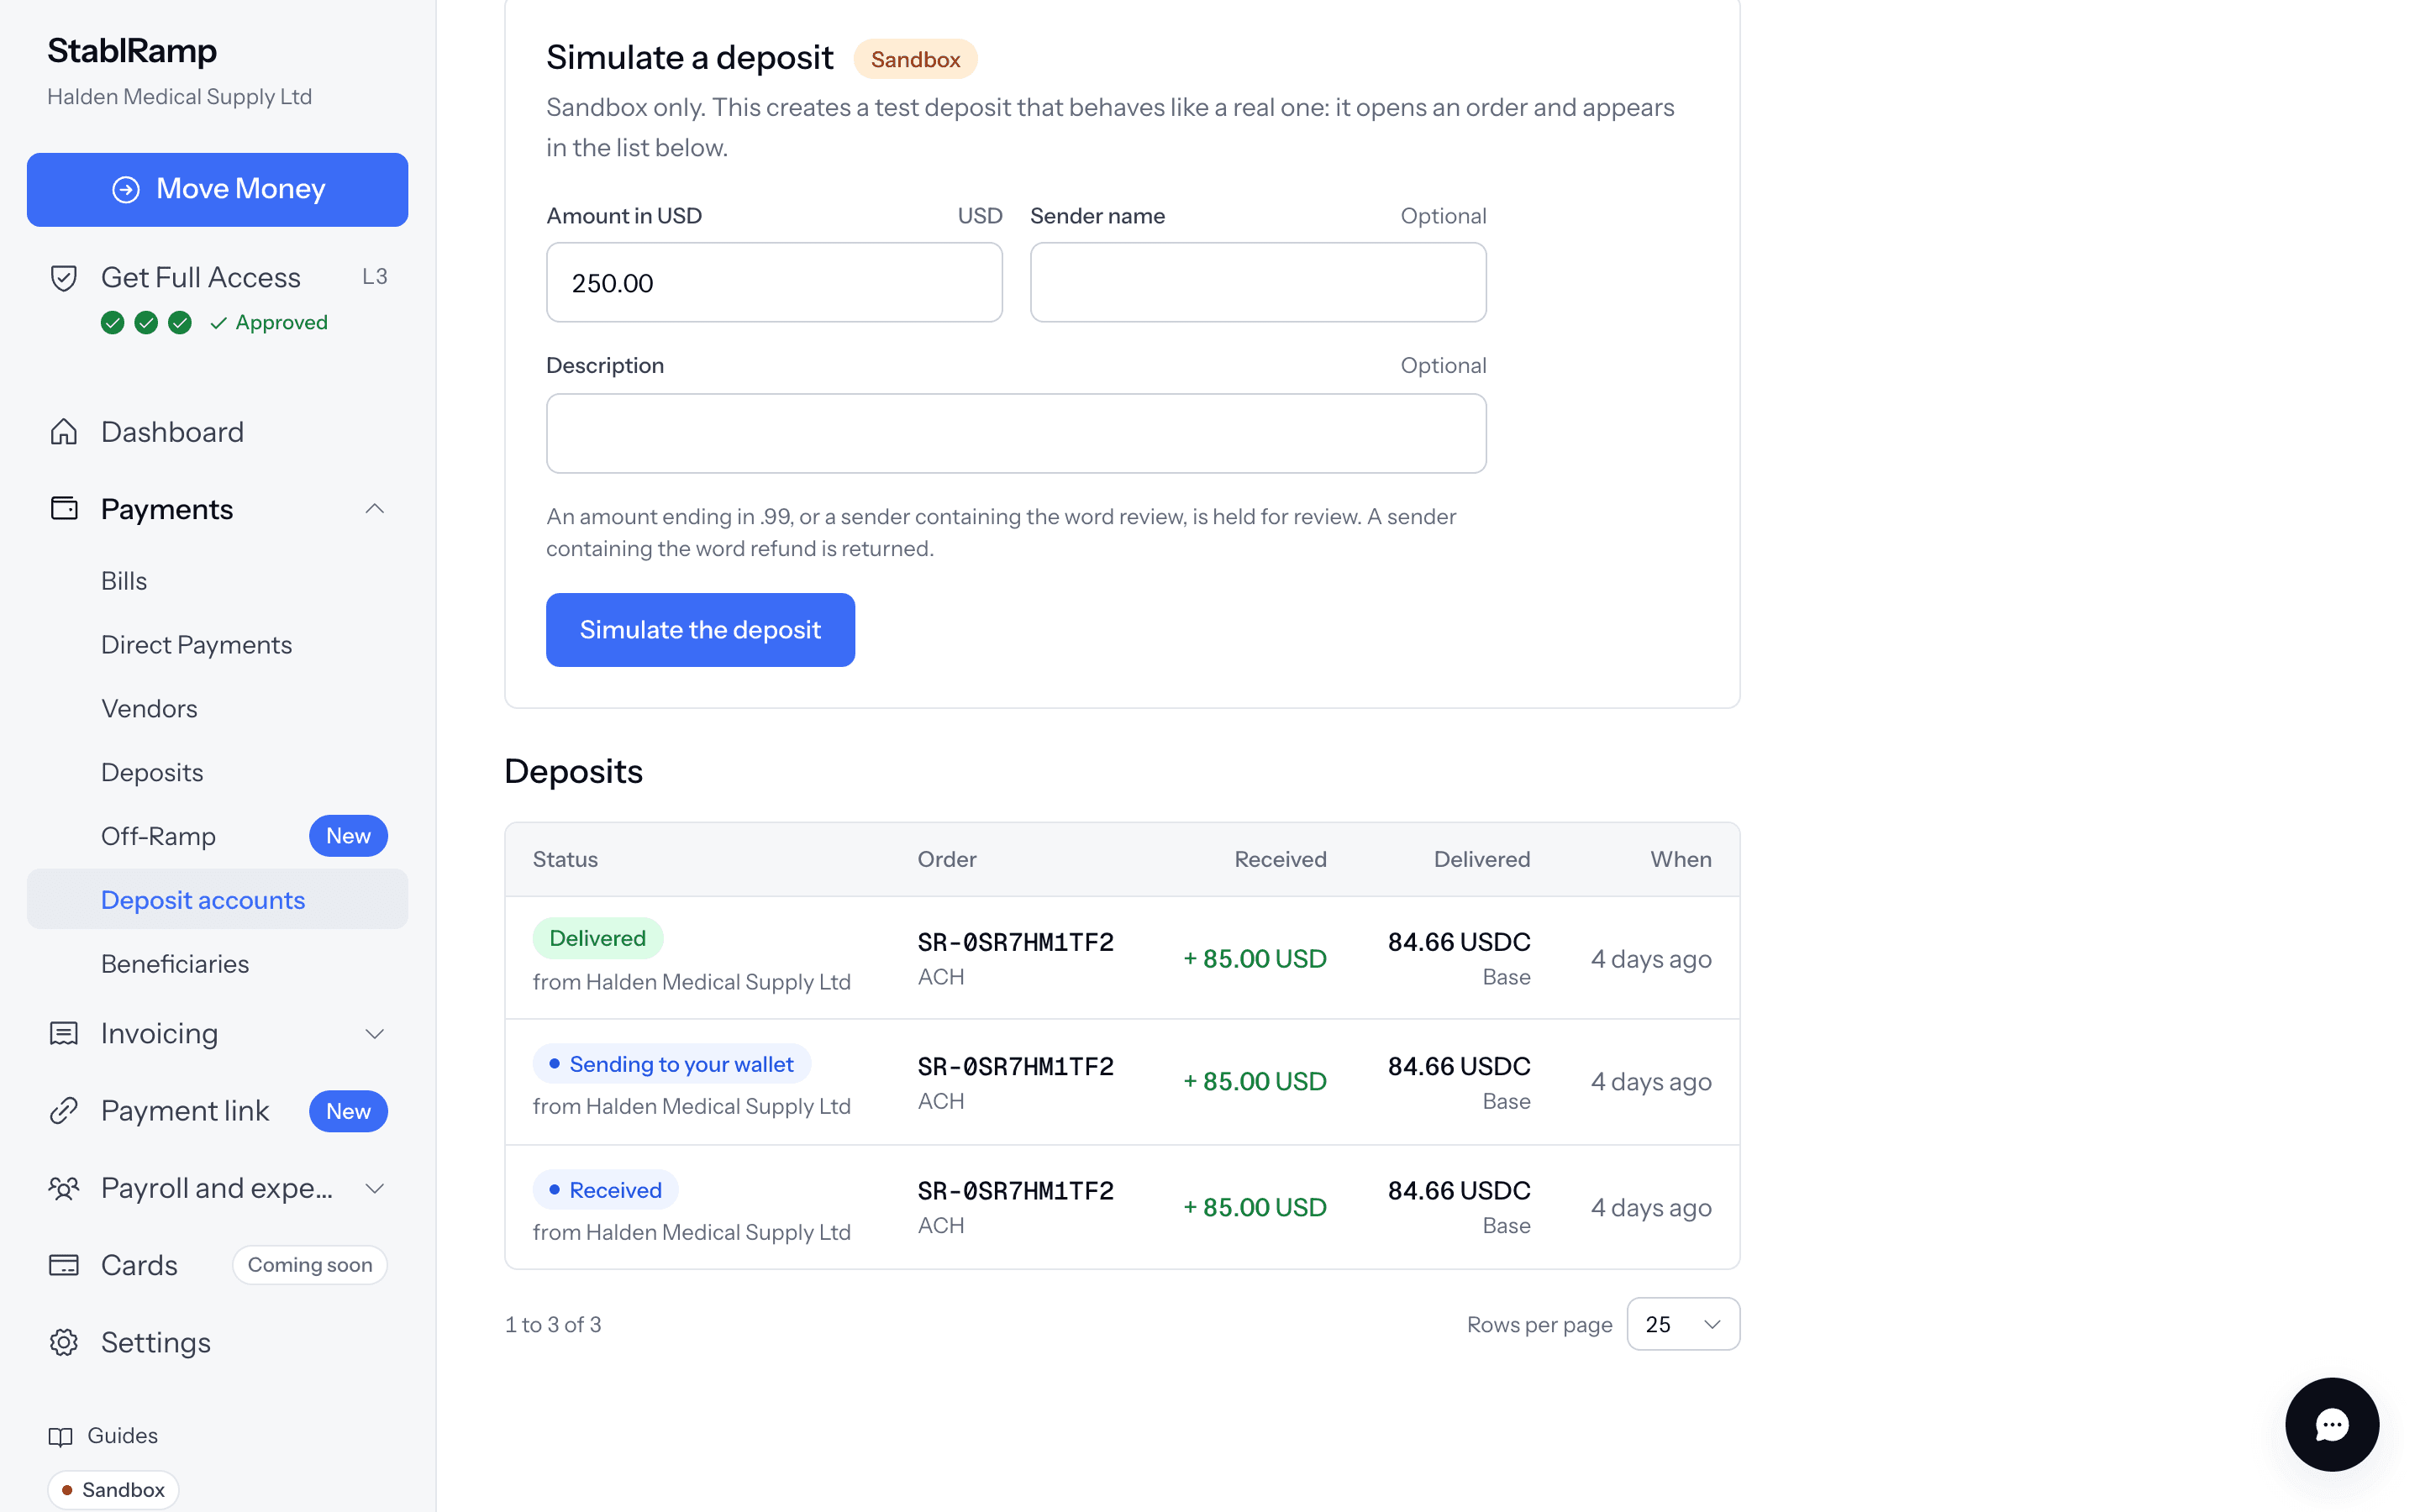Click the Sandbox environment badge in sidebar
2420x1512 pixels.
click(113, 1489)
